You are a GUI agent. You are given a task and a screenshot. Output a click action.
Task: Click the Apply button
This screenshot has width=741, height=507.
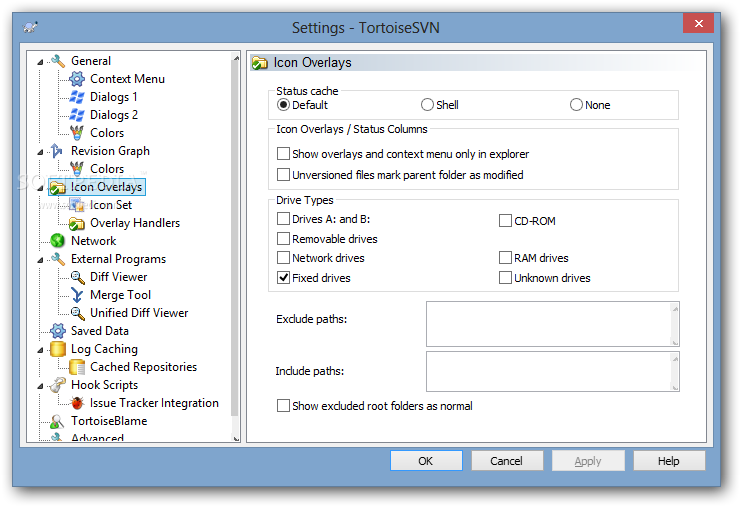[588, 461]
